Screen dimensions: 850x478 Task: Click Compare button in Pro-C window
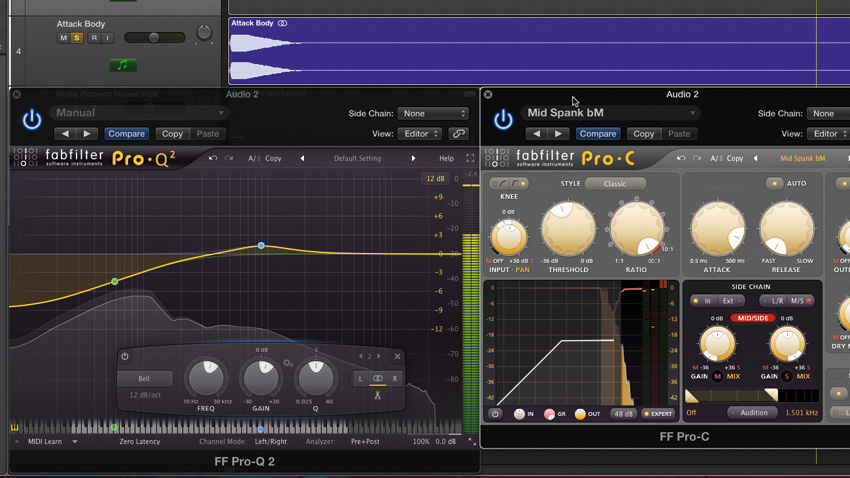click(597, 134)
